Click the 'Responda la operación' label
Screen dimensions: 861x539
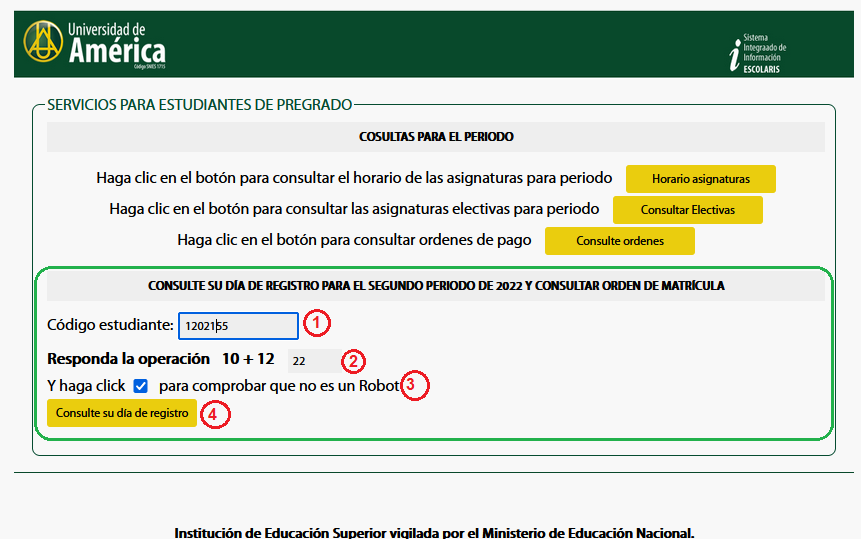[x=128, y=359]
